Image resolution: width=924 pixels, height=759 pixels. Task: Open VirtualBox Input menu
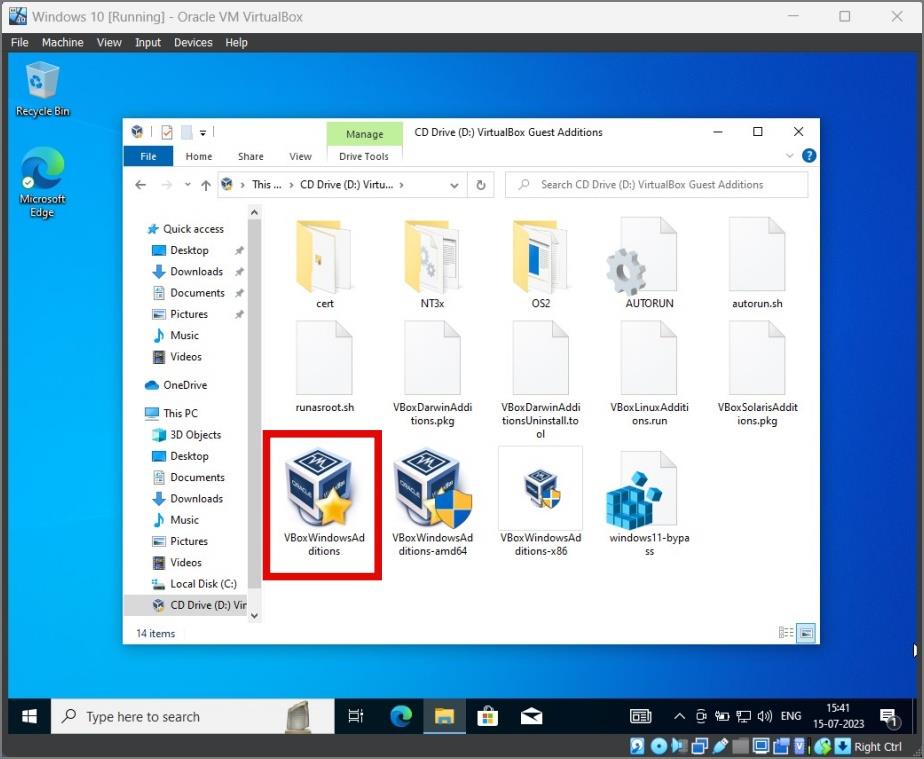148,42
